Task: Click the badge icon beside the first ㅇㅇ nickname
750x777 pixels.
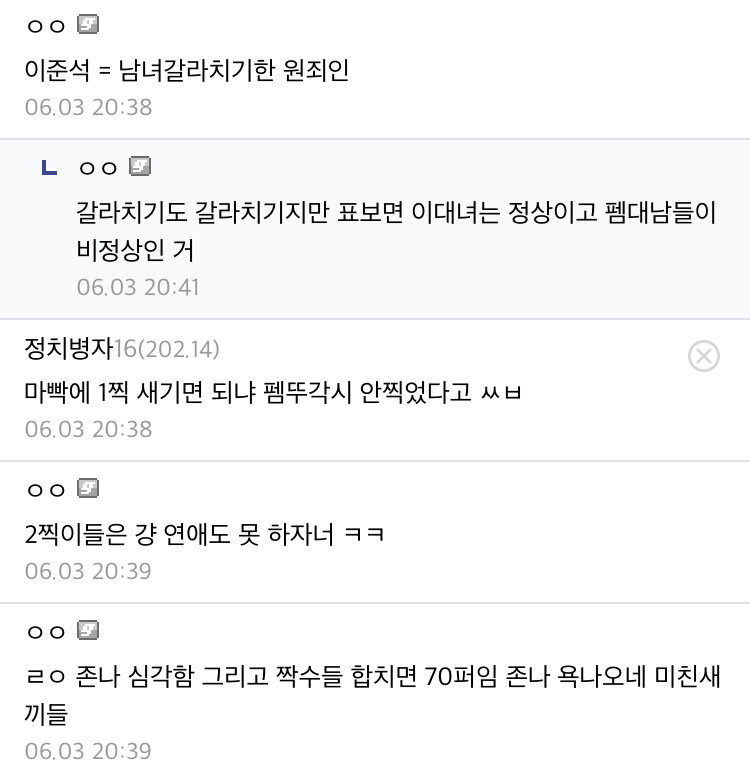Action: click(x=88, y=24)
